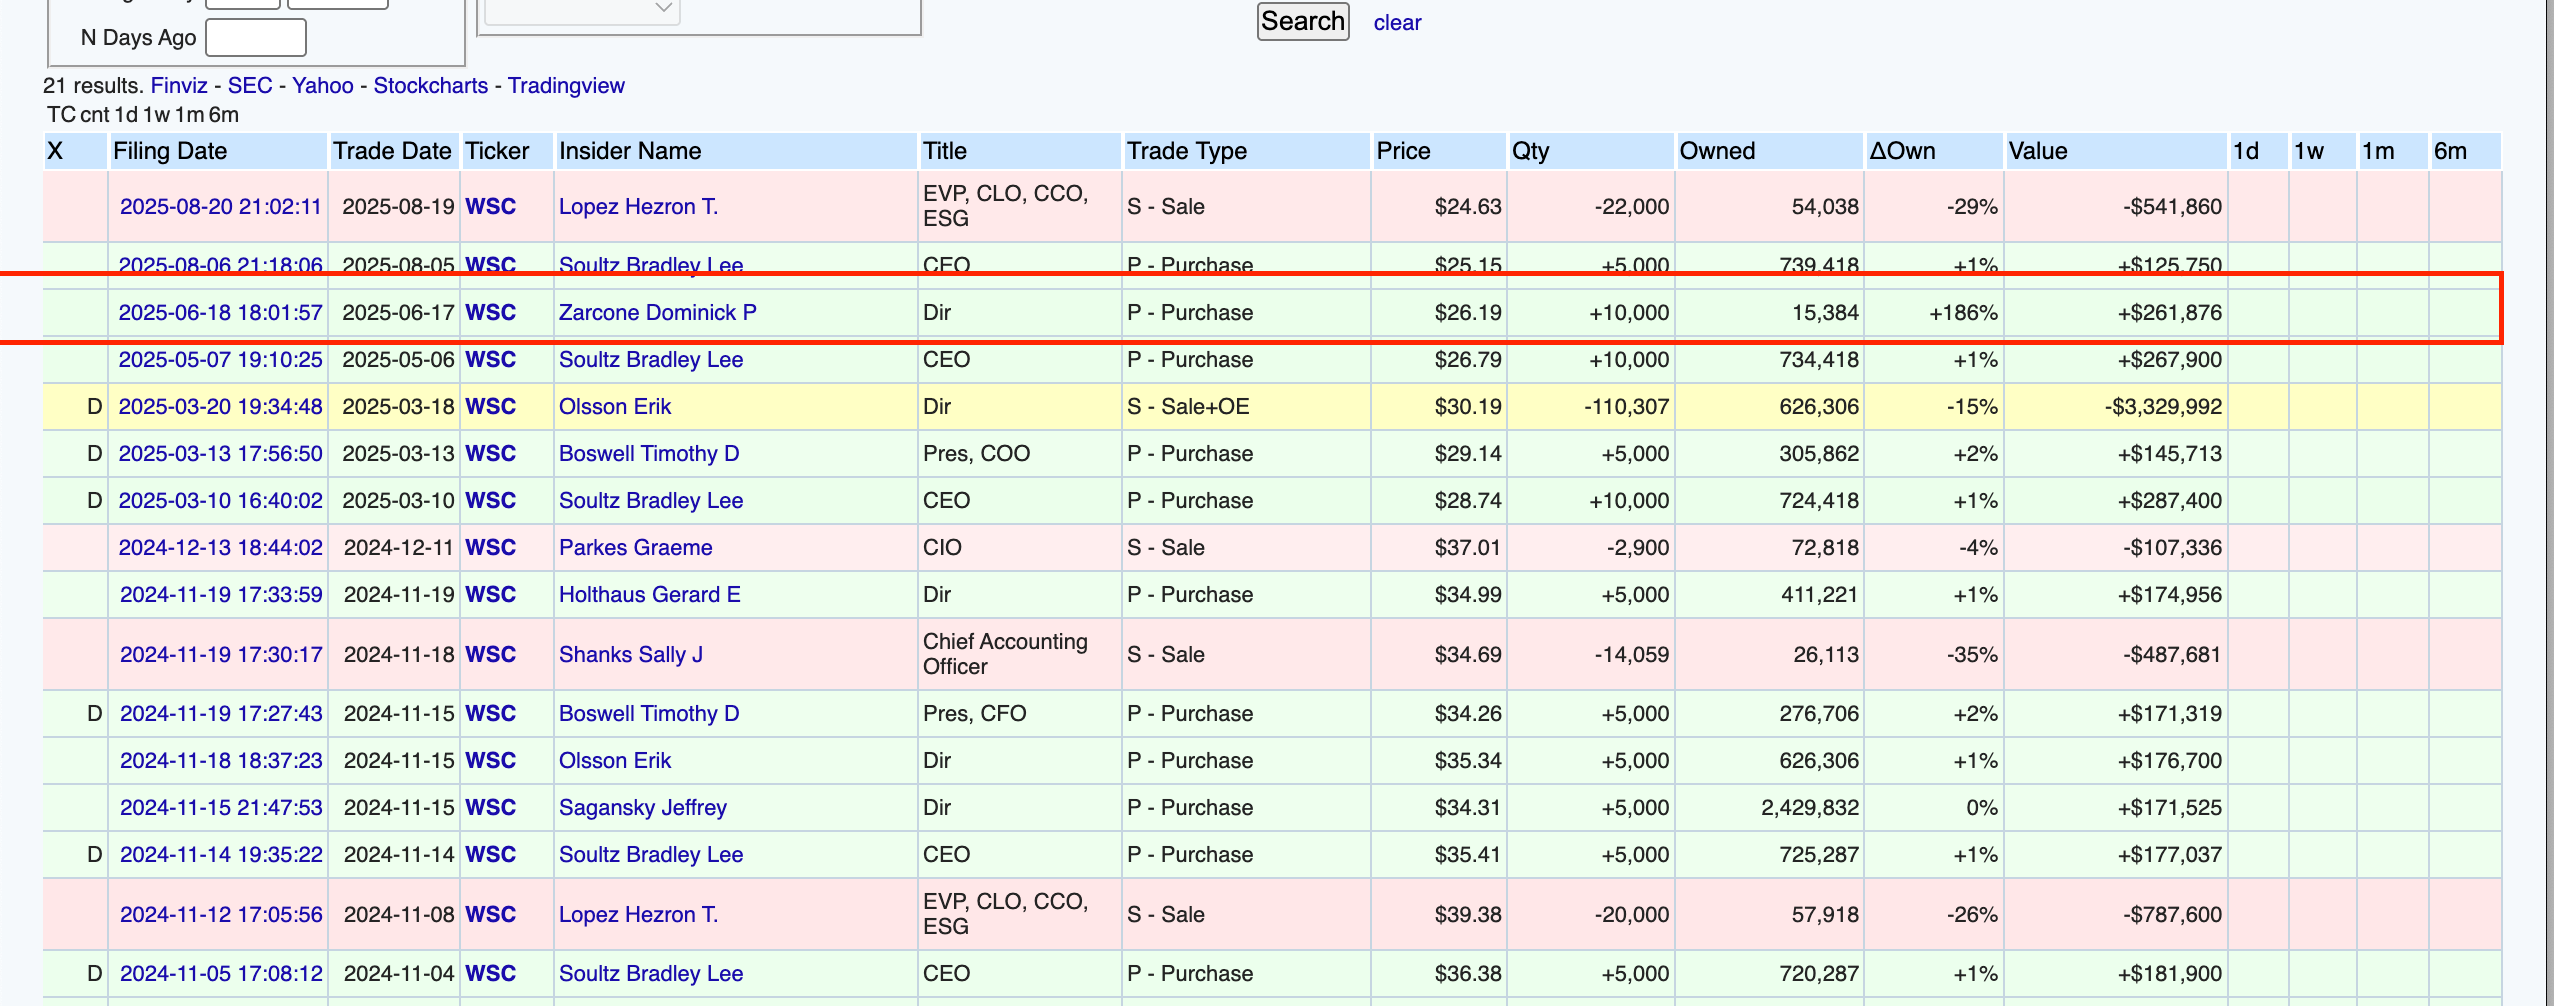2554x1006 pixels.
Task: Click WSC ticker in the Zarcone row
Action: pyautogui.click(x=491, y=313)
